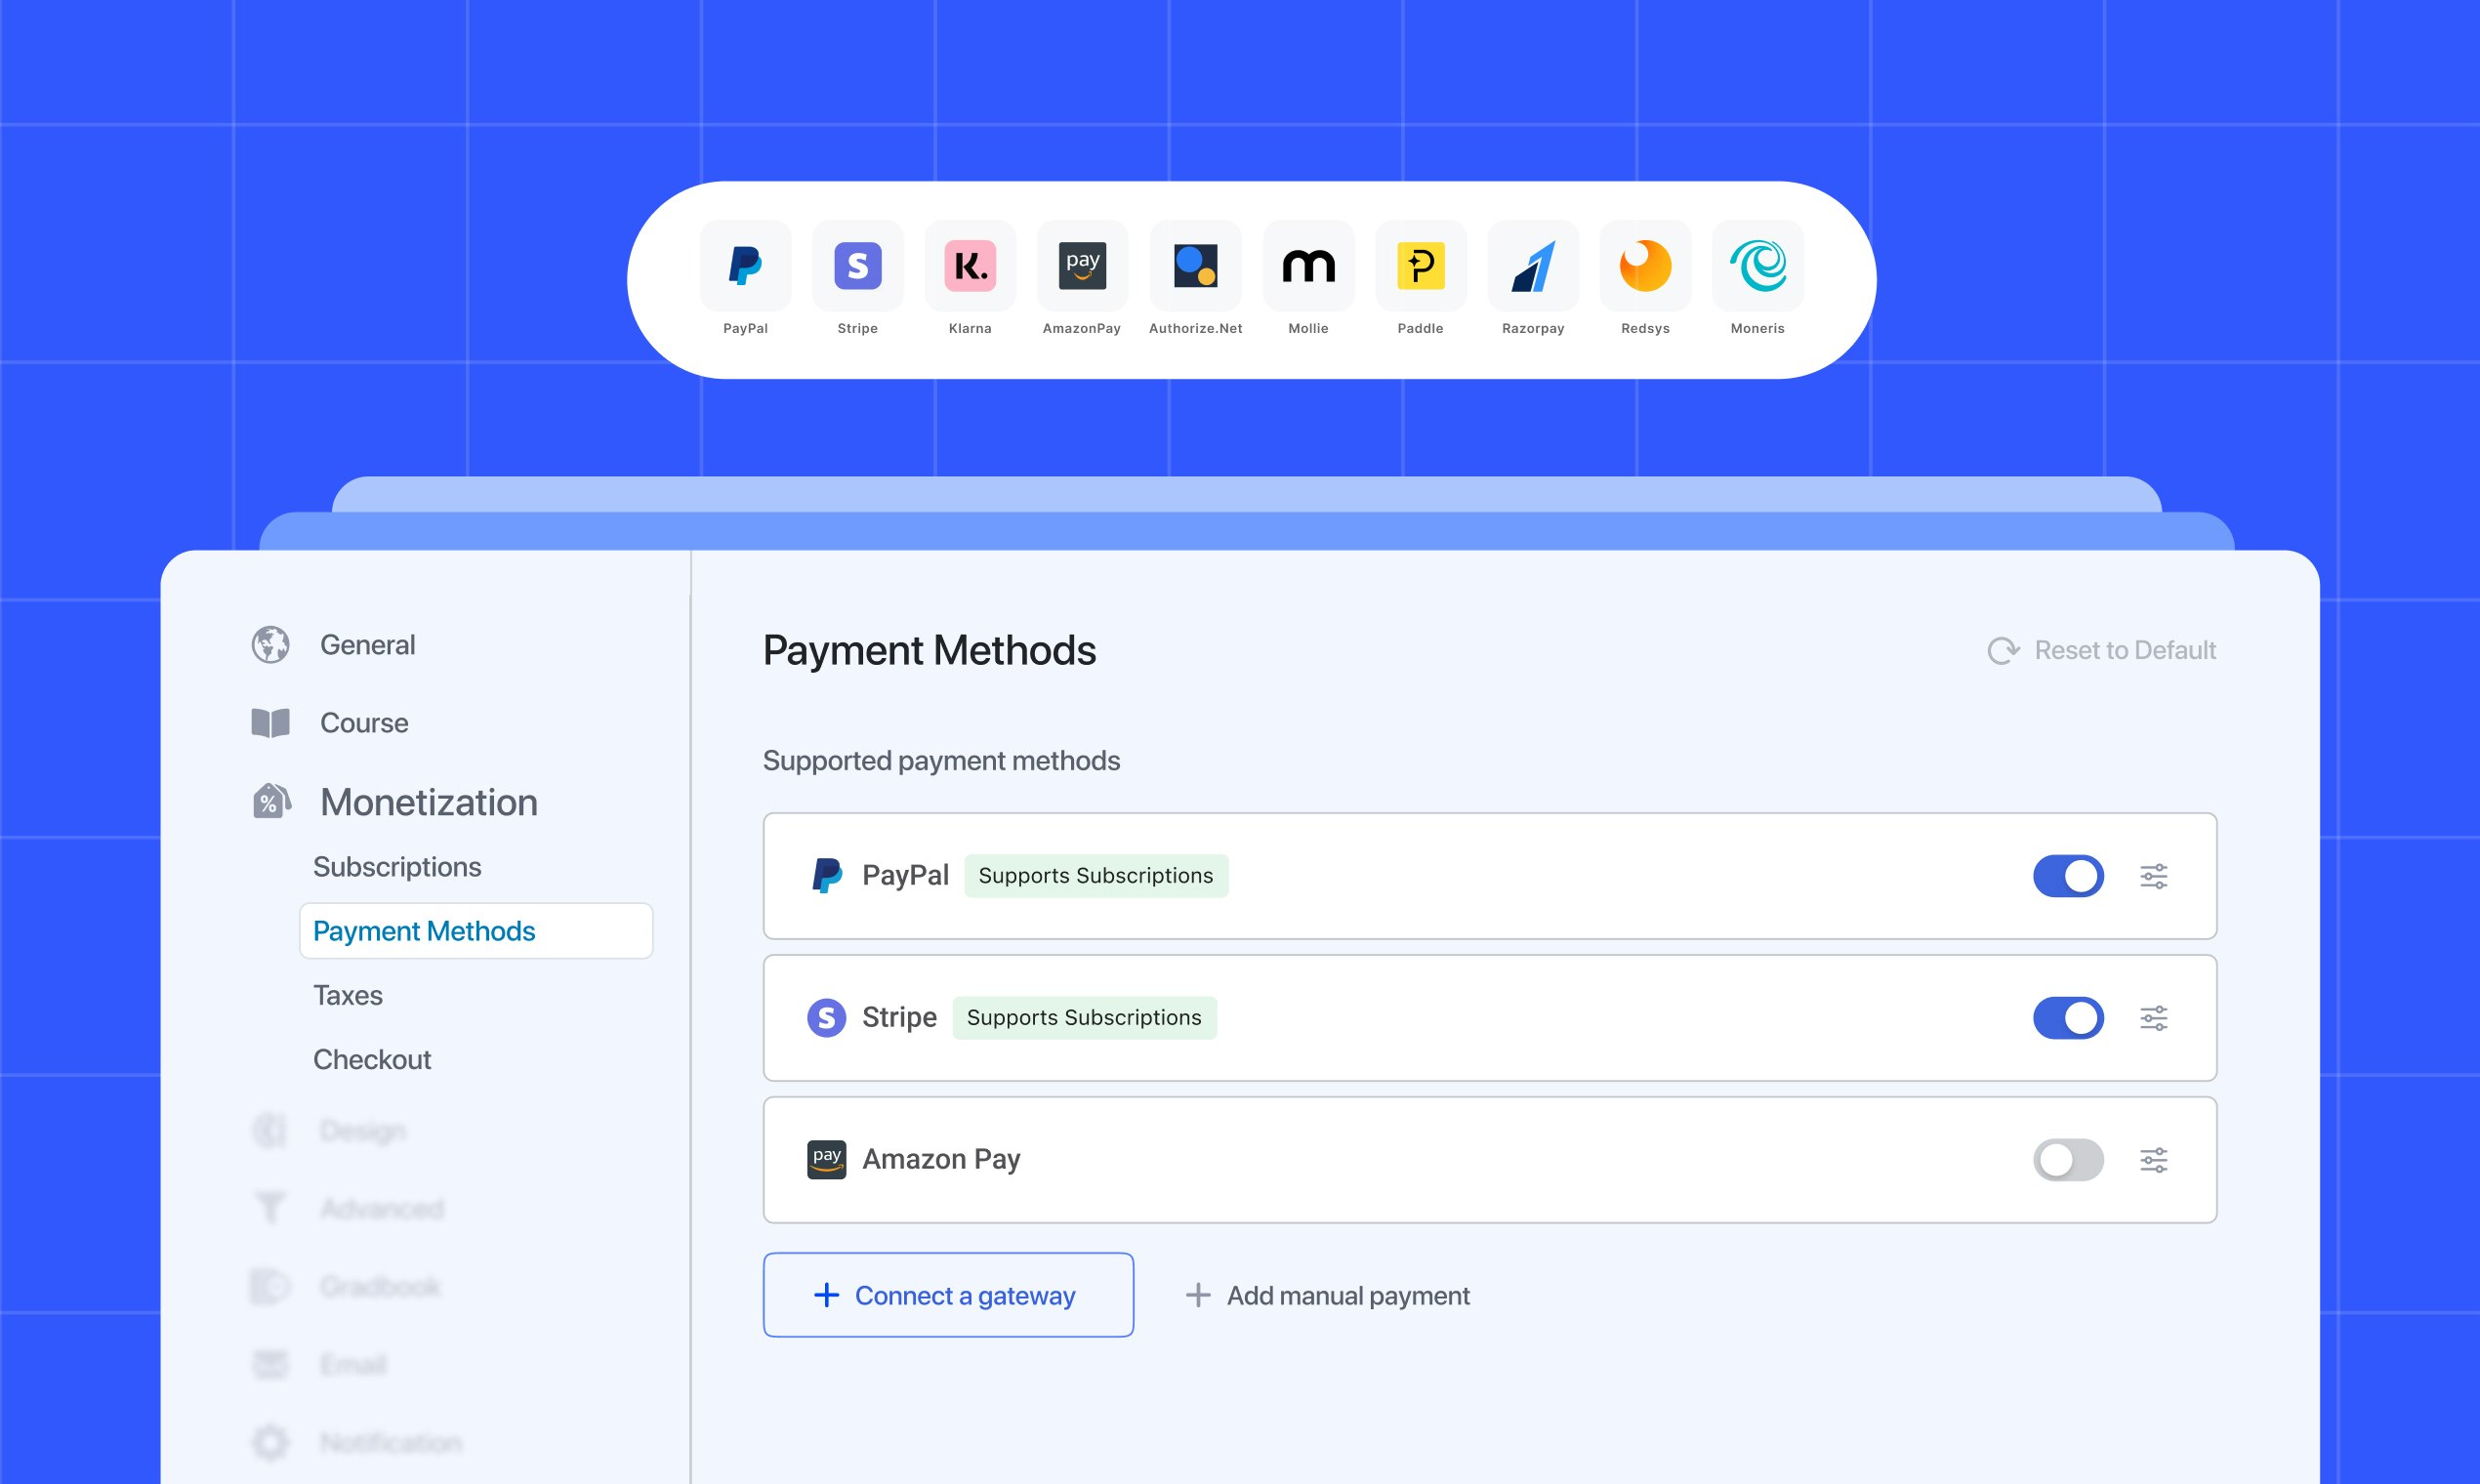Open Amazon Pay settings sliders icon
The image size is (2480, 1484).
tap(2153, 1160)
